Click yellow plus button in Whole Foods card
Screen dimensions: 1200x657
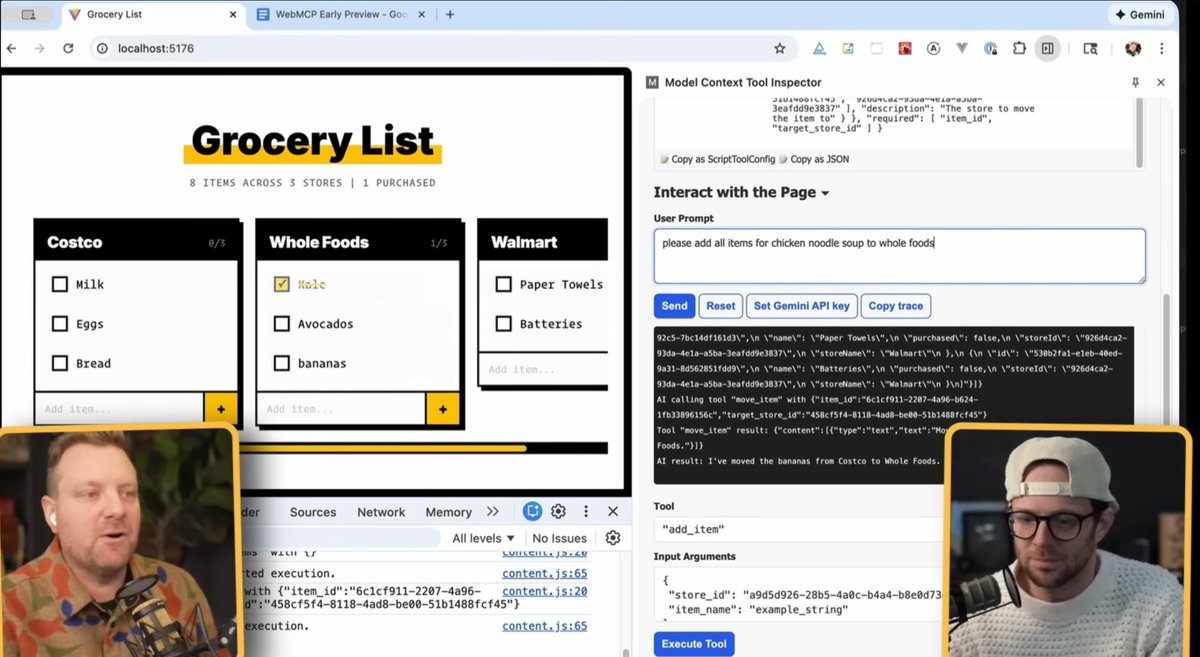click(442, 409)
